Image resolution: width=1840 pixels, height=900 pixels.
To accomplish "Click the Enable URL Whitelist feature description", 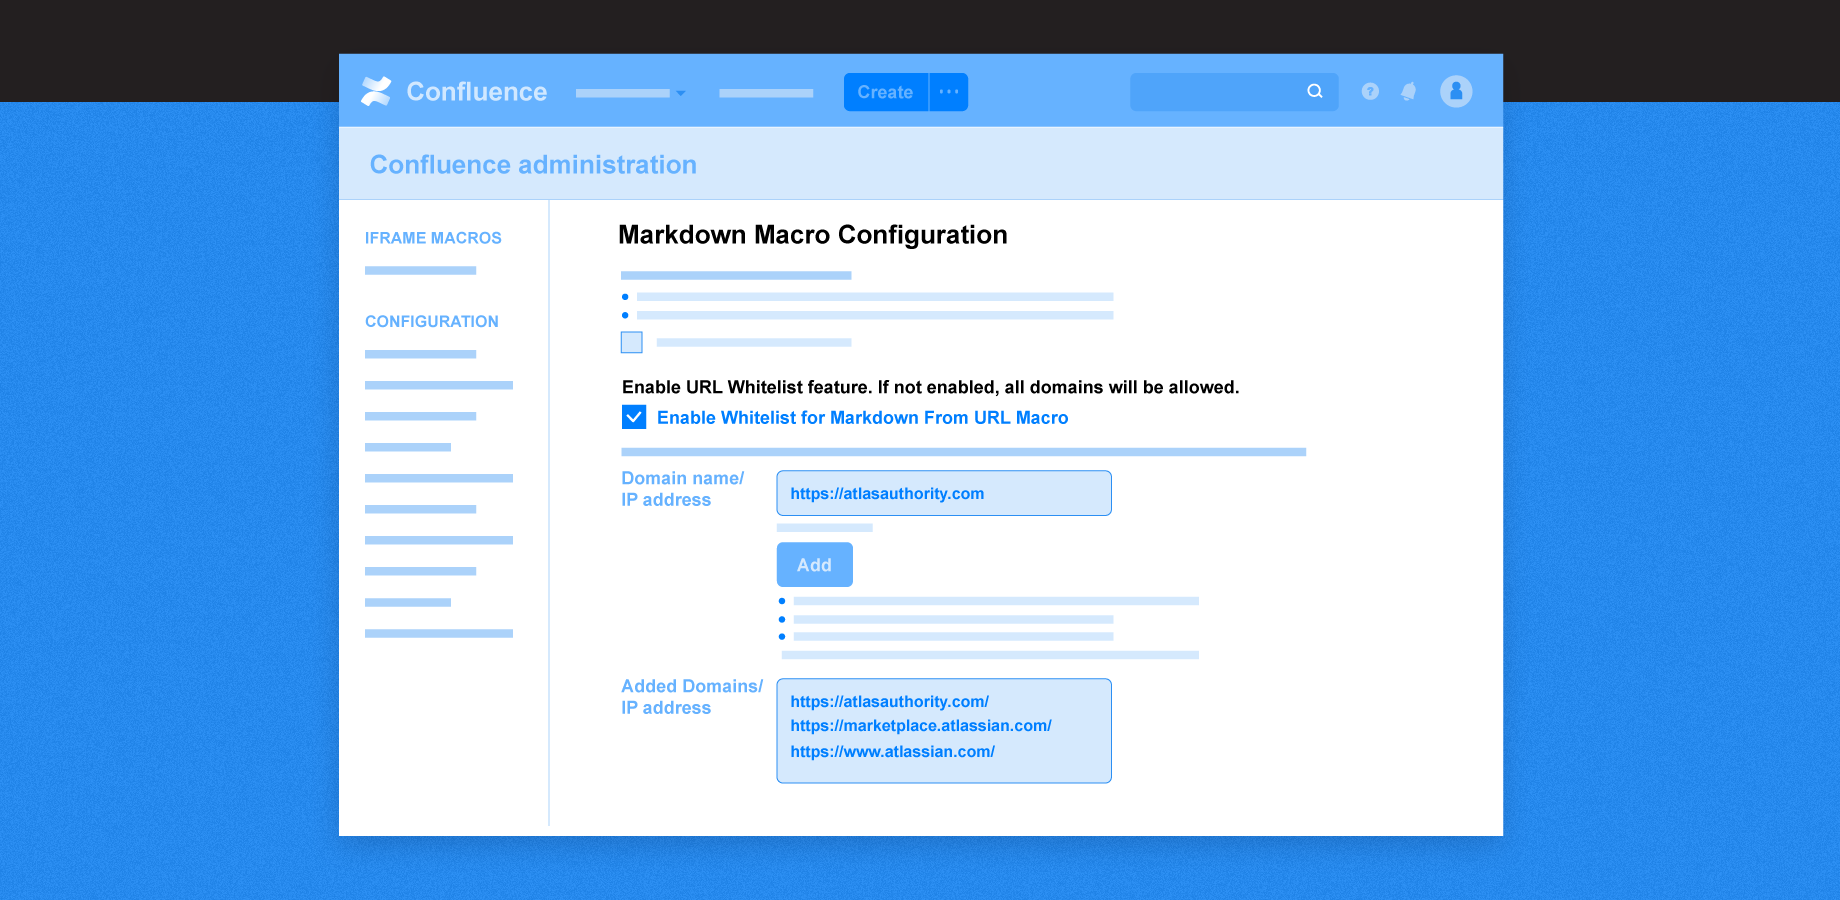I will (x=931, y=387).
